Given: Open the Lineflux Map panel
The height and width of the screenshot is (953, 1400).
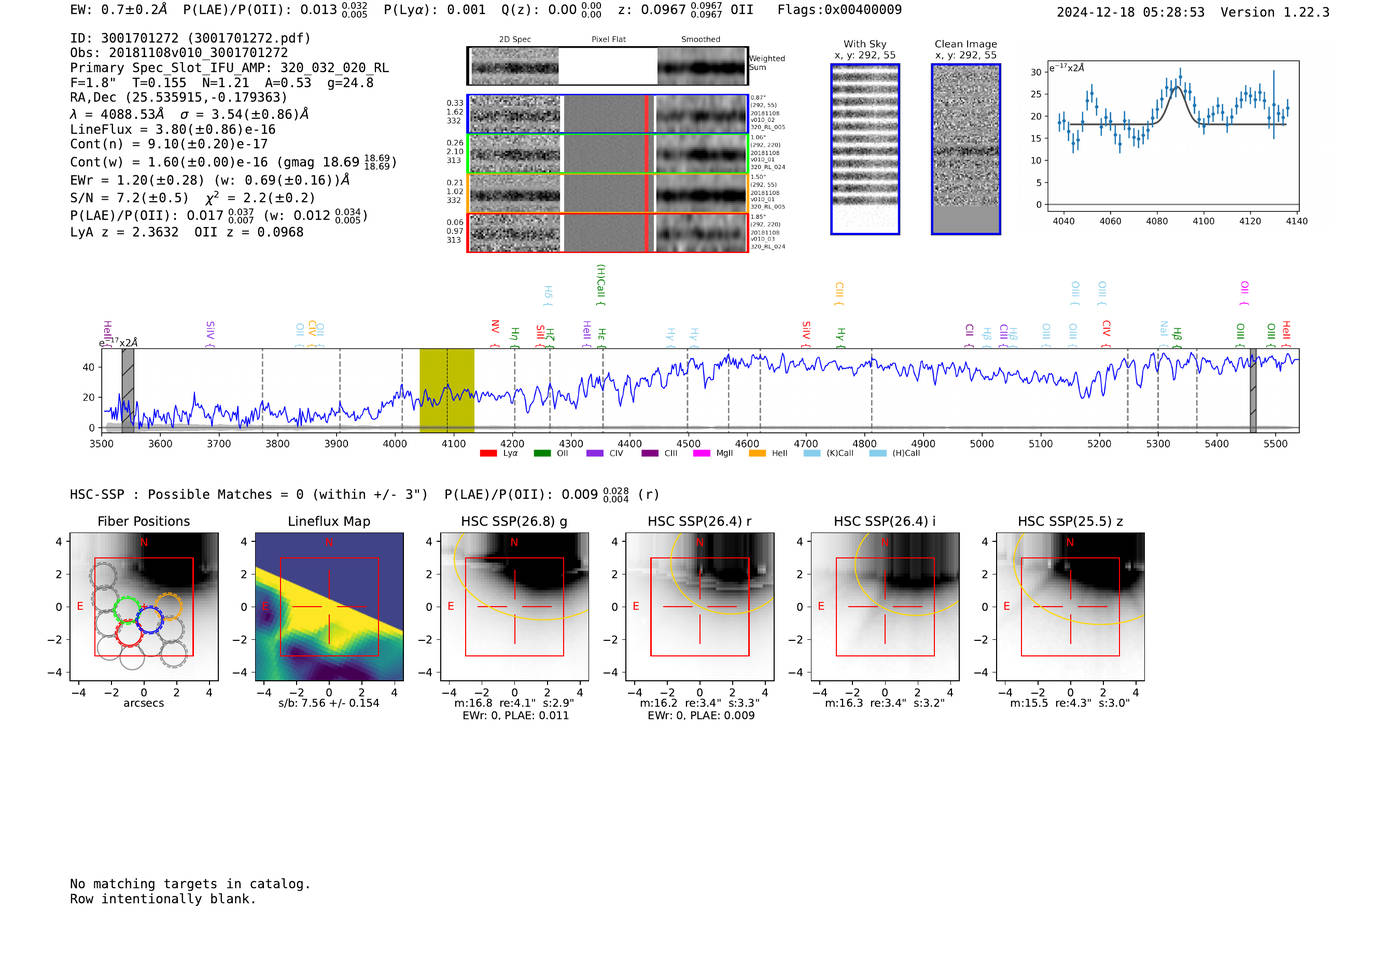Looking at the screenshot, I should (x=330, y=607).
